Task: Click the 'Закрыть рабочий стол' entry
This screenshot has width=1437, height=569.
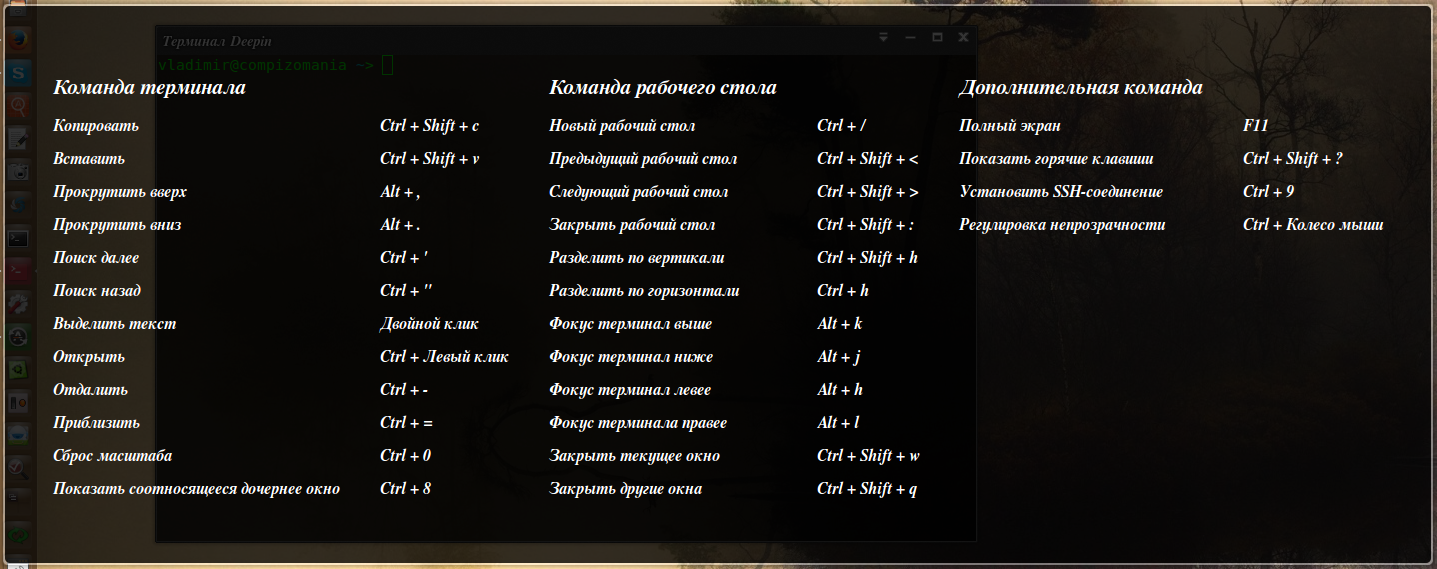Action: [632, 225]
